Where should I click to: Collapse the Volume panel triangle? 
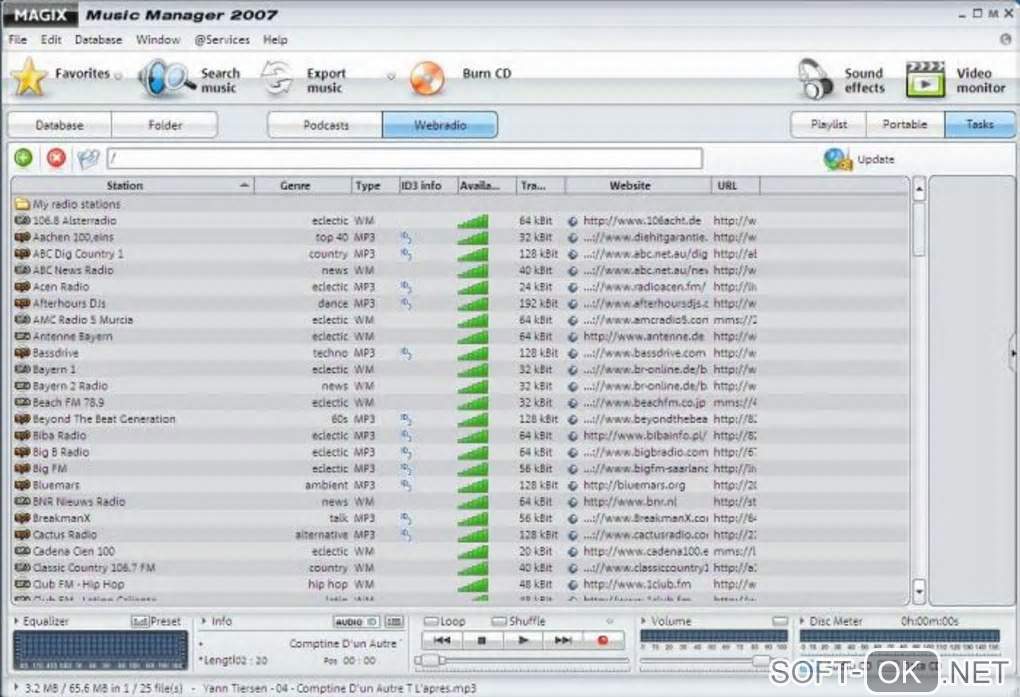(x=643, y=622)
